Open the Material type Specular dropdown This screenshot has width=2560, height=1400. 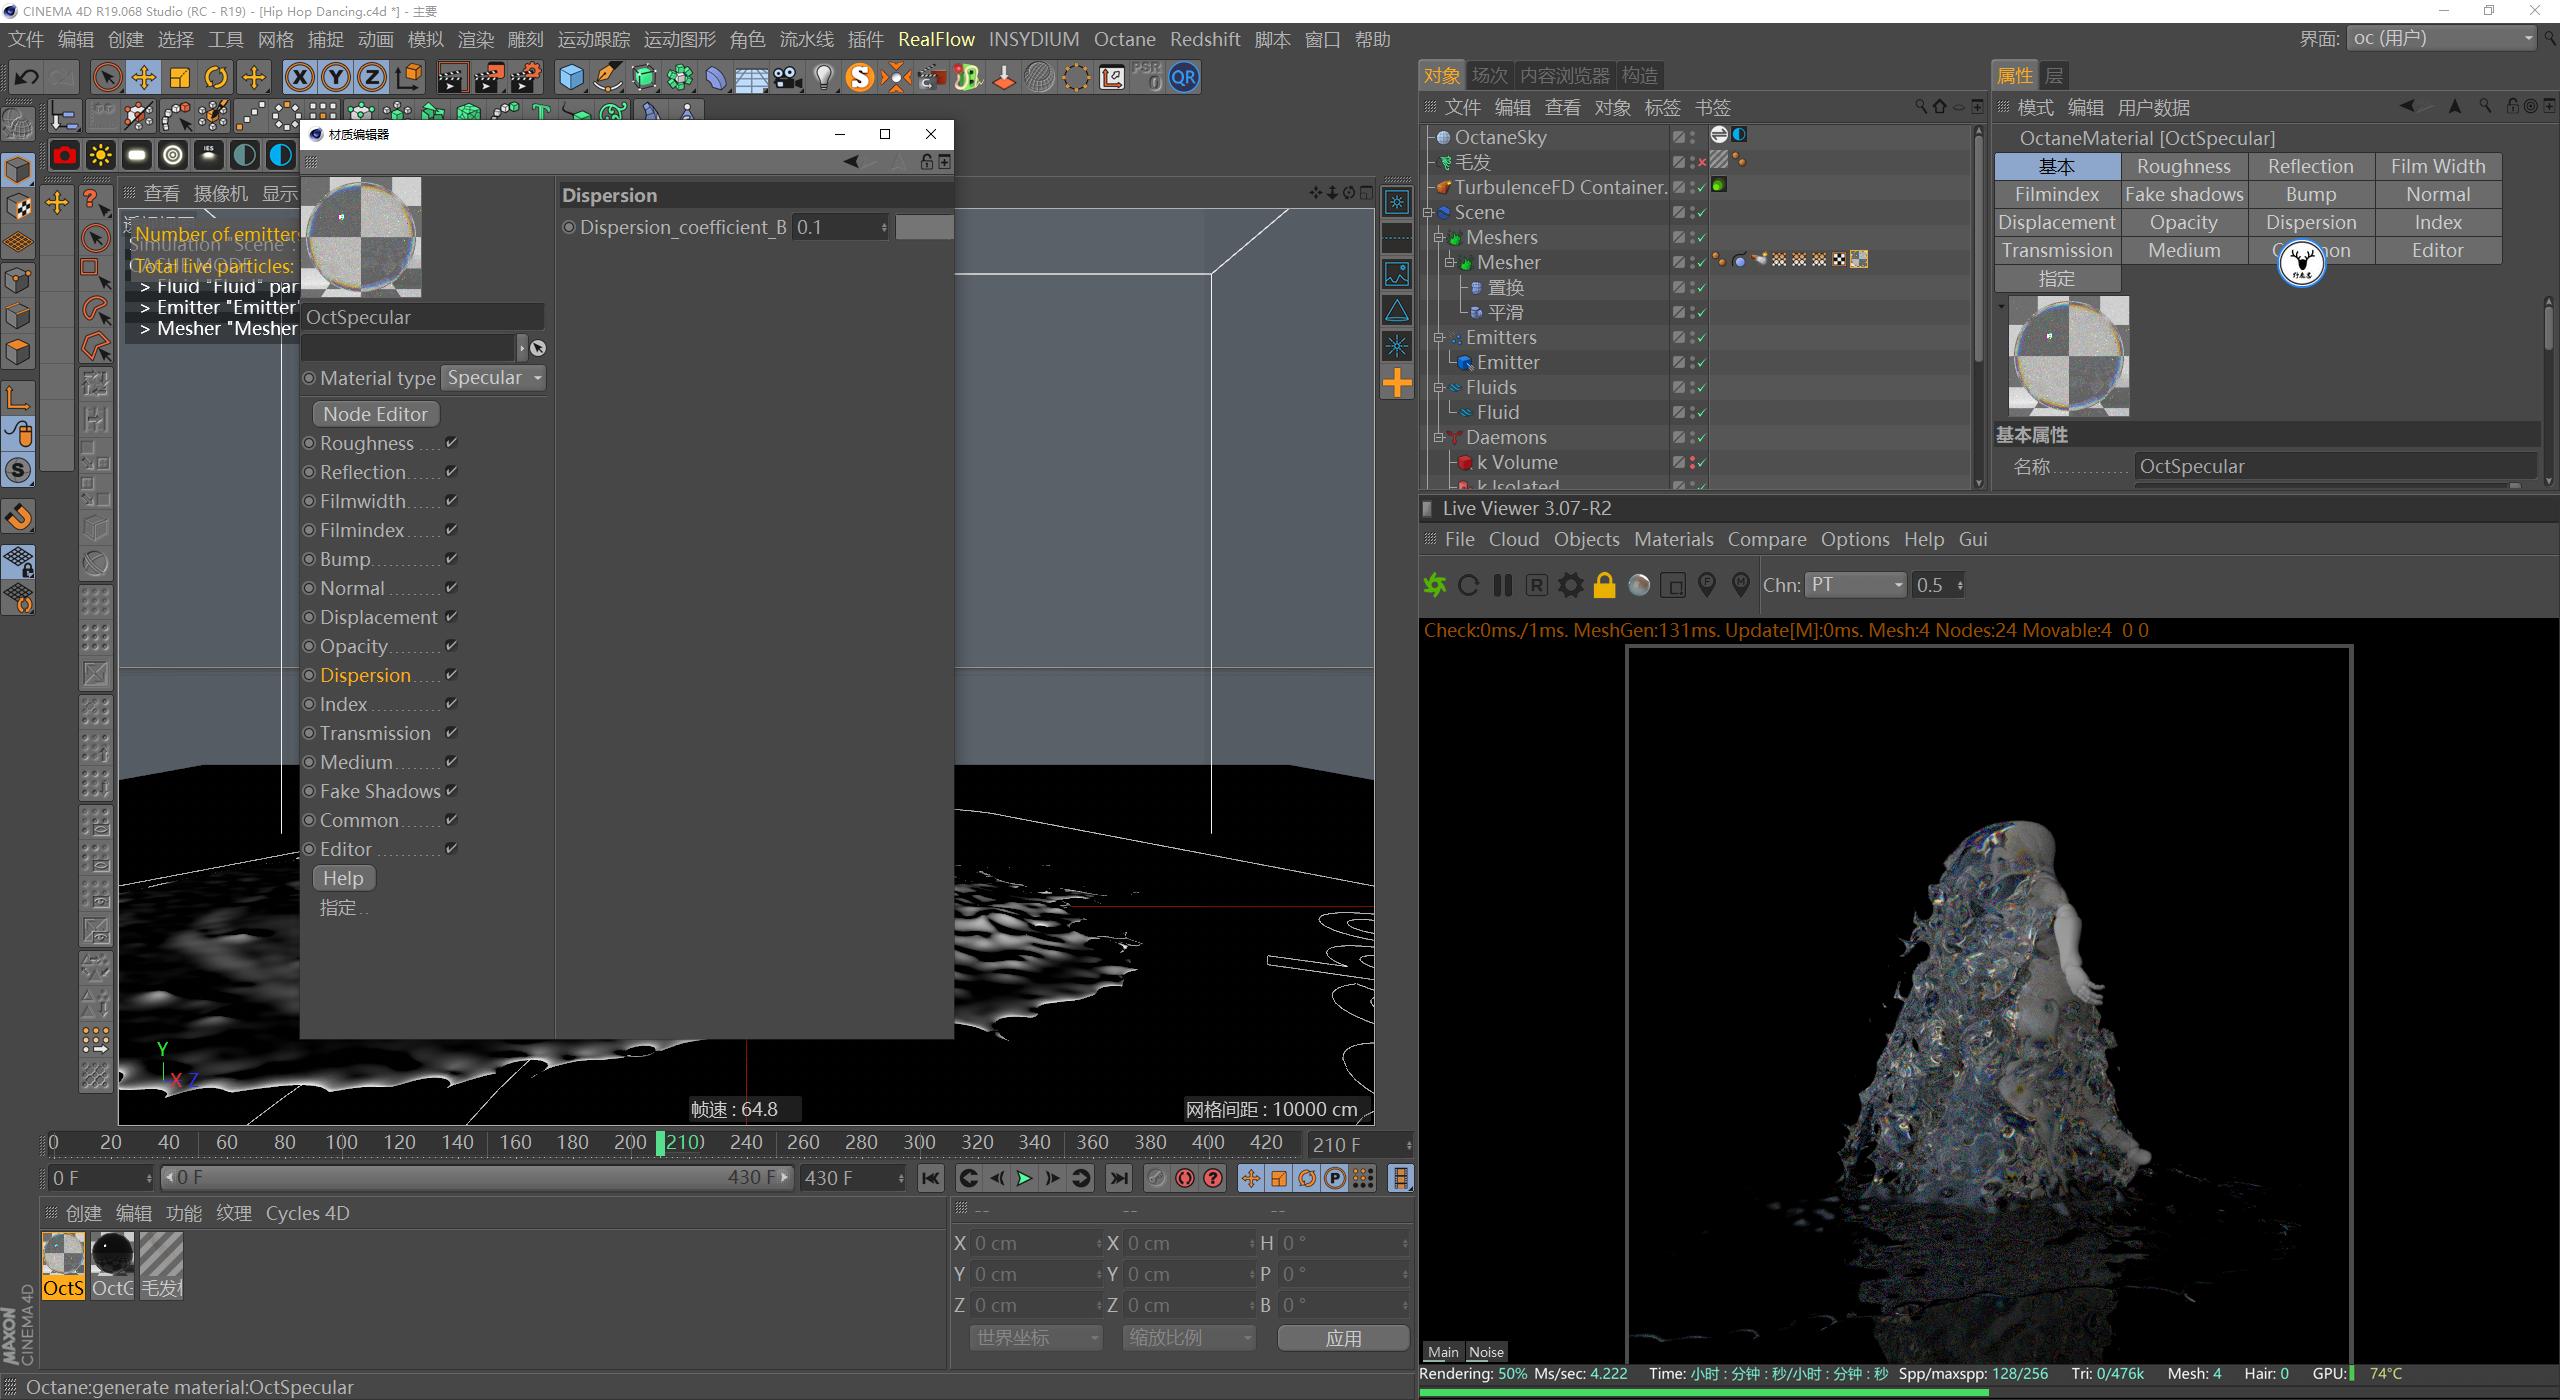[x=493, y=377]
